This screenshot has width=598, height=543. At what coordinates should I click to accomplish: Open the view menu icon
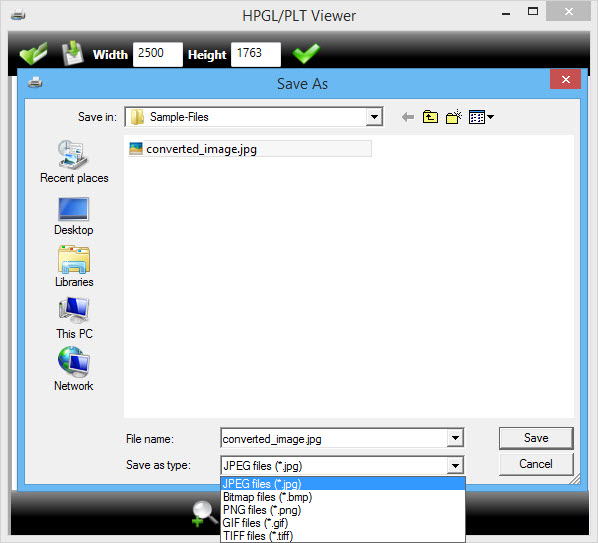[481, 117]
